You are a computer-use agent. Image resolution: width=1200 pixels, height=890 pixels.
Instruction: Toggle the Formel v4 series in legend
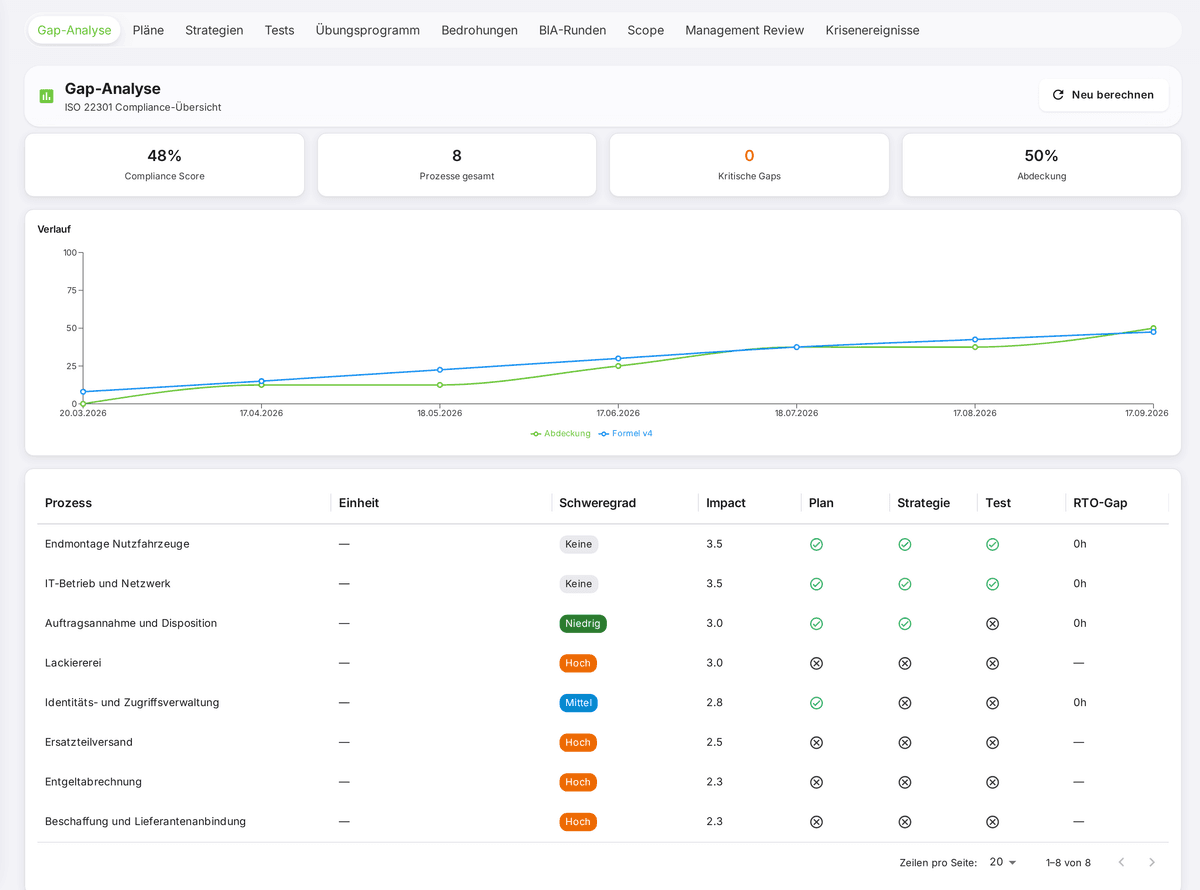point(625,434)
